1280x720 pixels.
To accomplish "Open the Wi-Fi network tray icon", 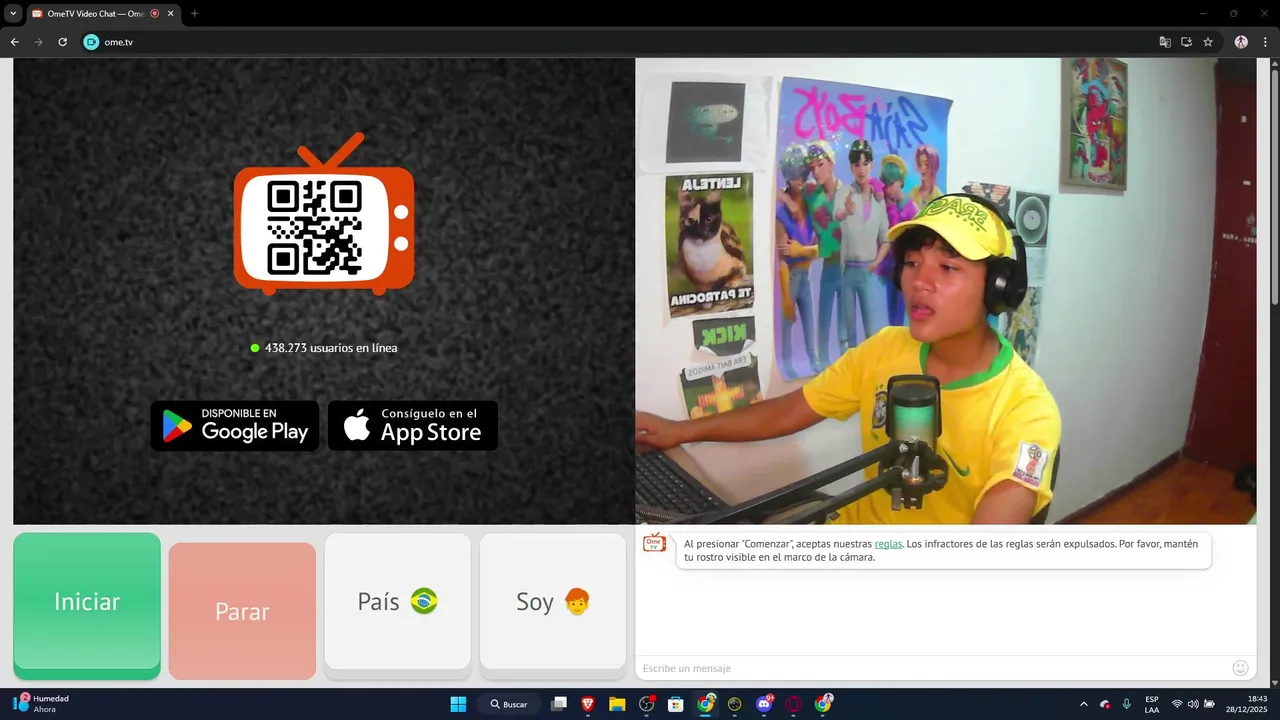I will pyautogui.click(x=1177, y=704).
